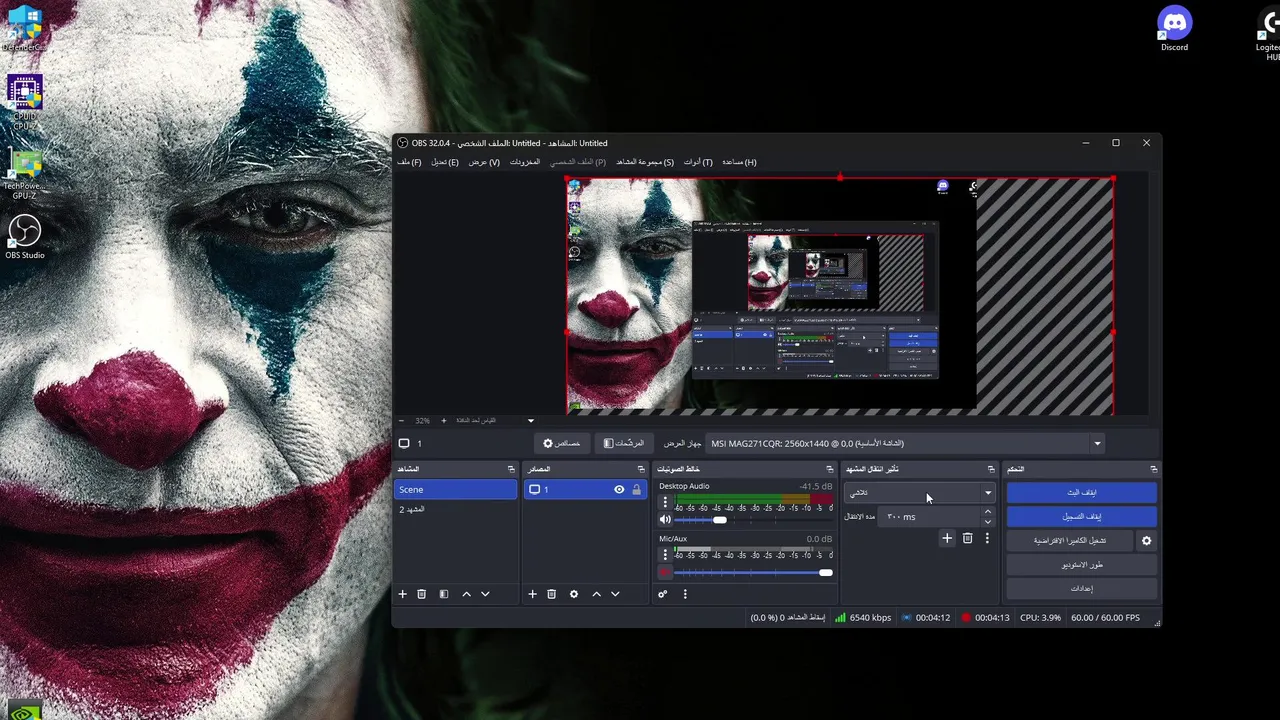
Task: Click the إيقاف التسجيل stop recording button
Action: tap(1082, 517)
